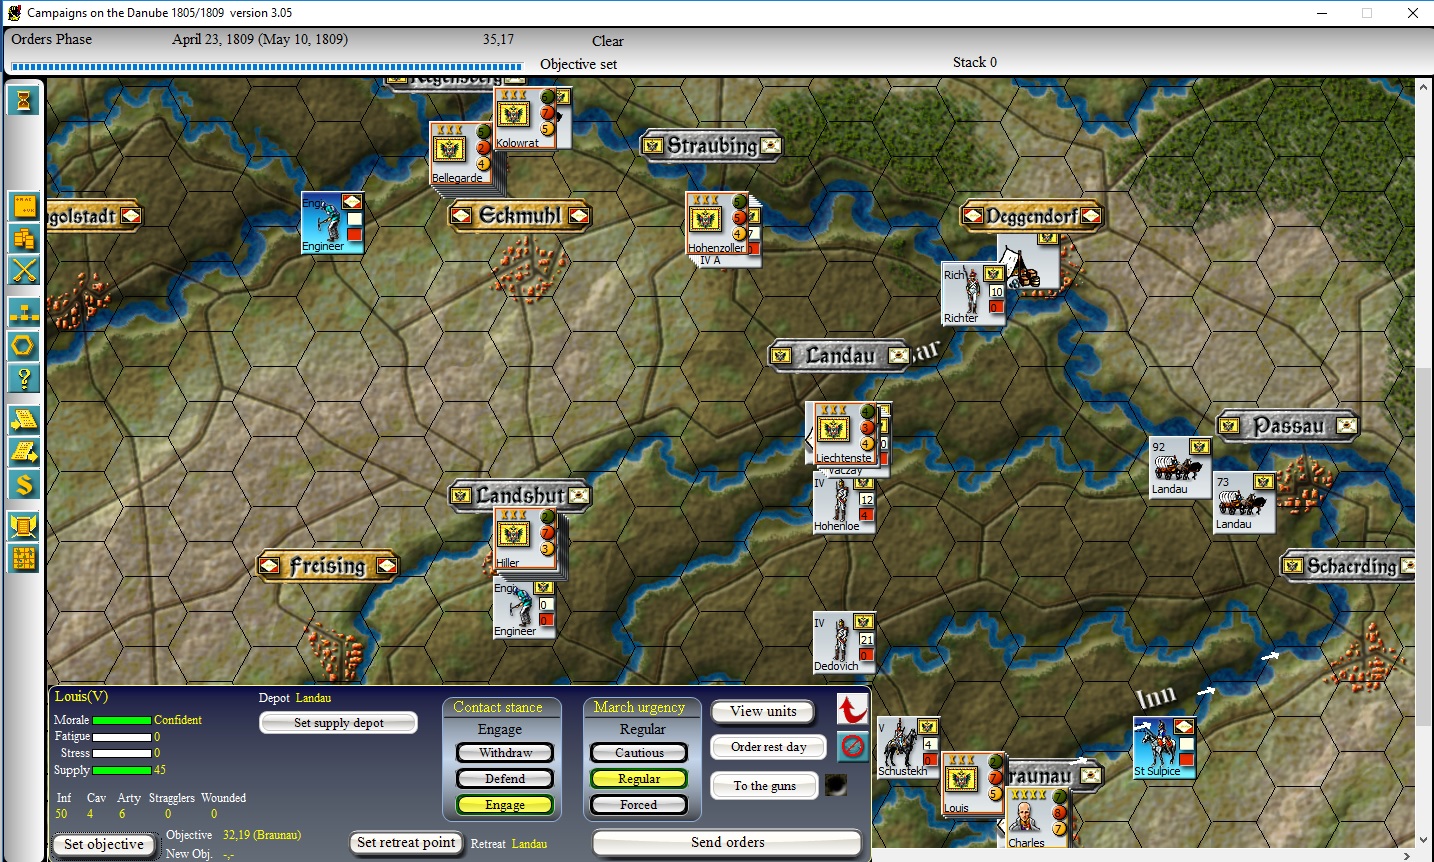The height and width of the screenshot is (862, 1434).
Task: Select the Kolowrat corps counter
Action: pyautogui.click(x=525, y=118)
